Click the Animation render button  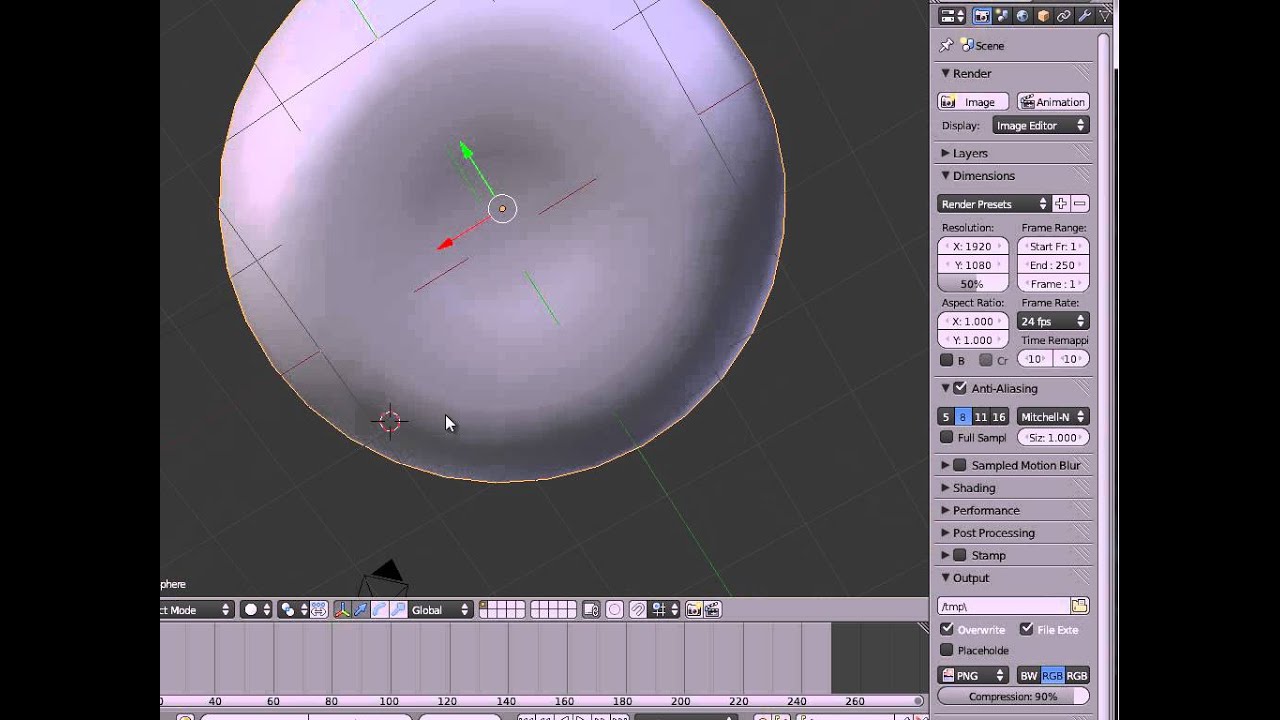(x=1053, y=102)
